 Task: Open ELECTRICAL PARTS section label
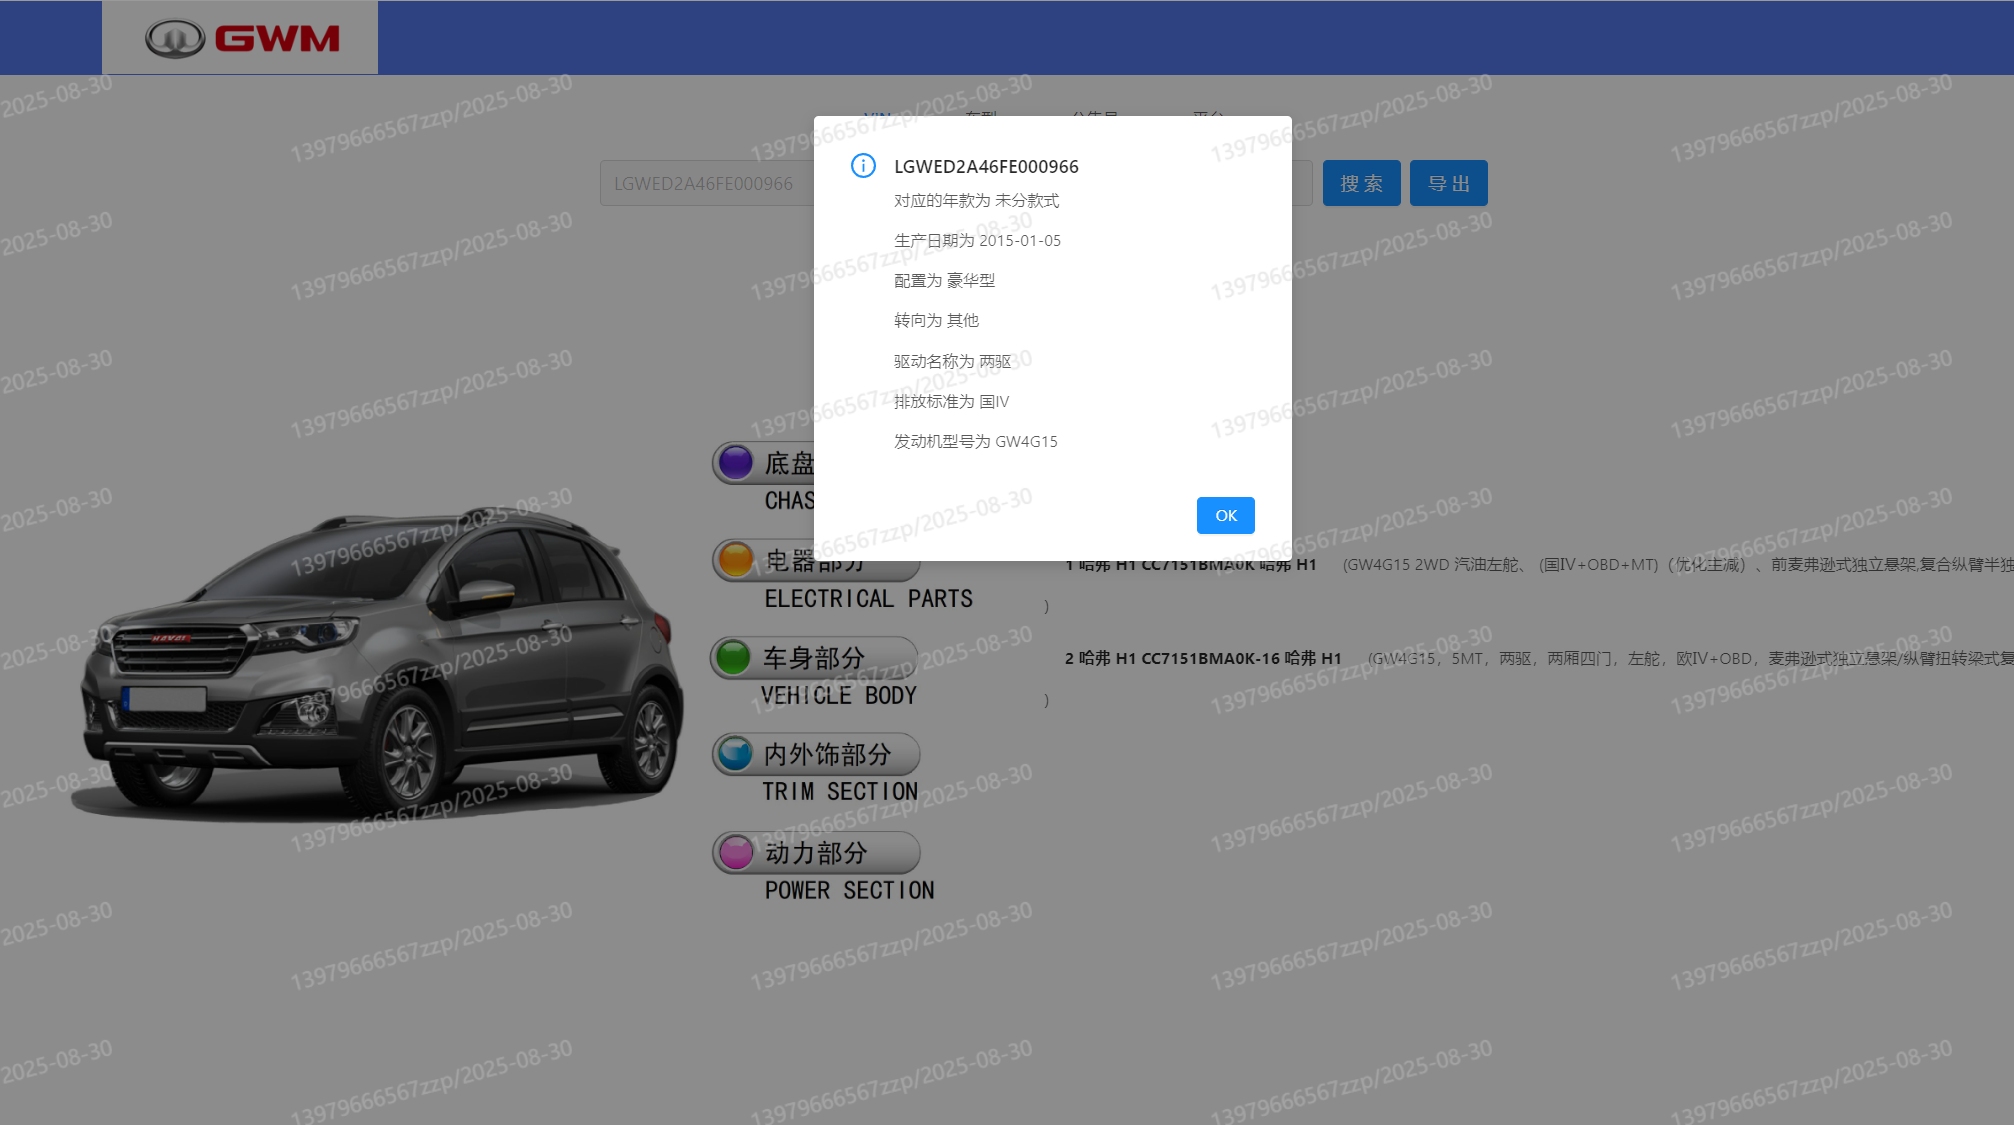(868, 599)
